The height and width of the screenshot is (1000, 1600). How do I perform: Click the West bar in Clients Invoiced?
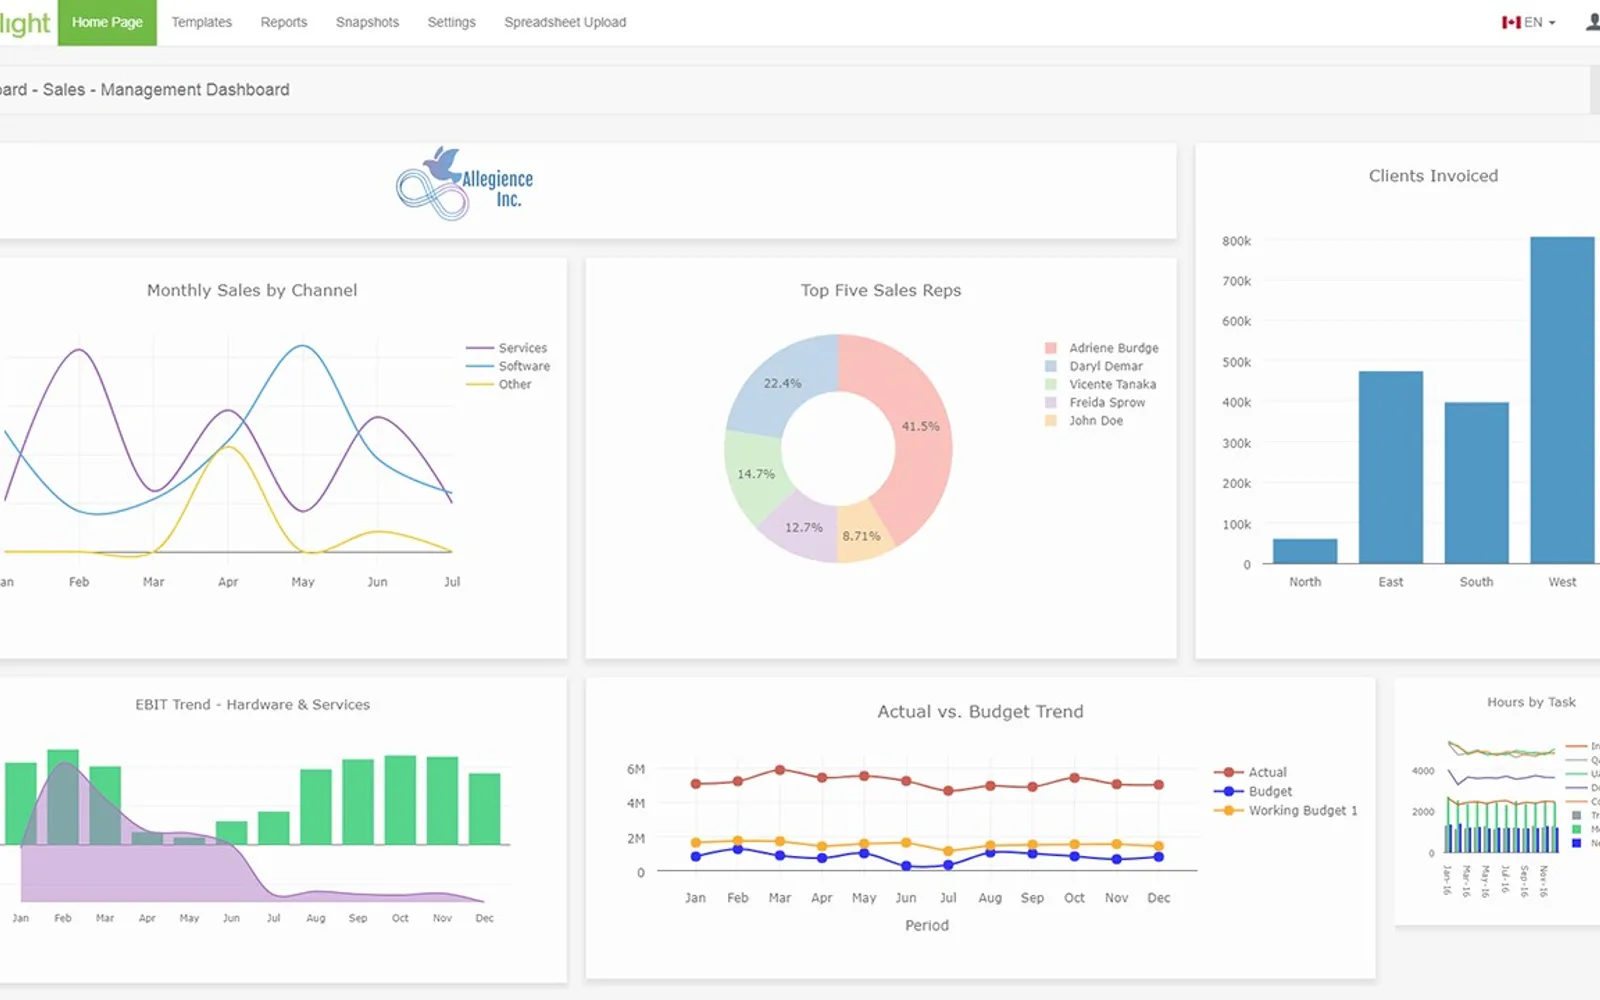1563,400
